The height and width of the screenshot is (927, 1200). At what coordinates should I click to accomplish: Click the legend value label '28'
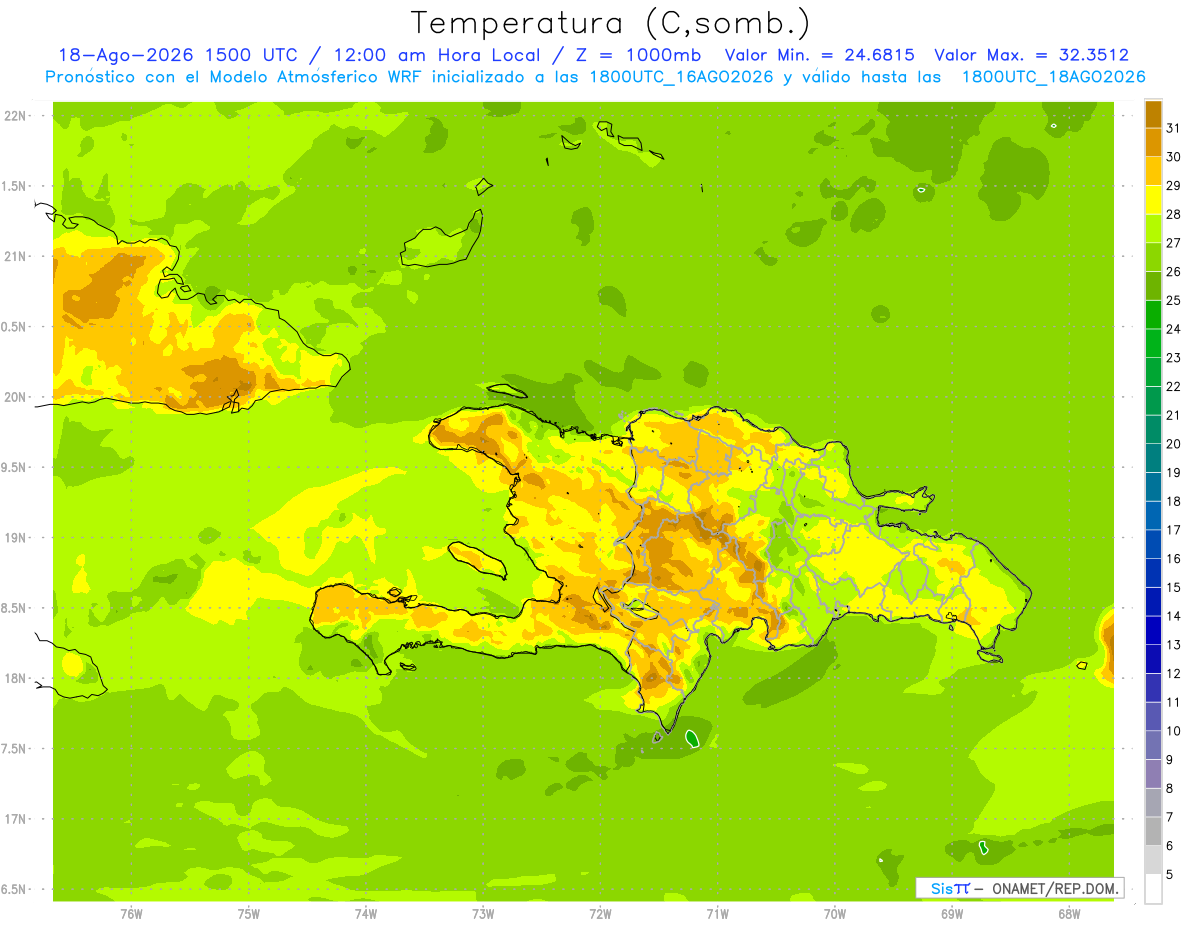(x=1173, y=214)
